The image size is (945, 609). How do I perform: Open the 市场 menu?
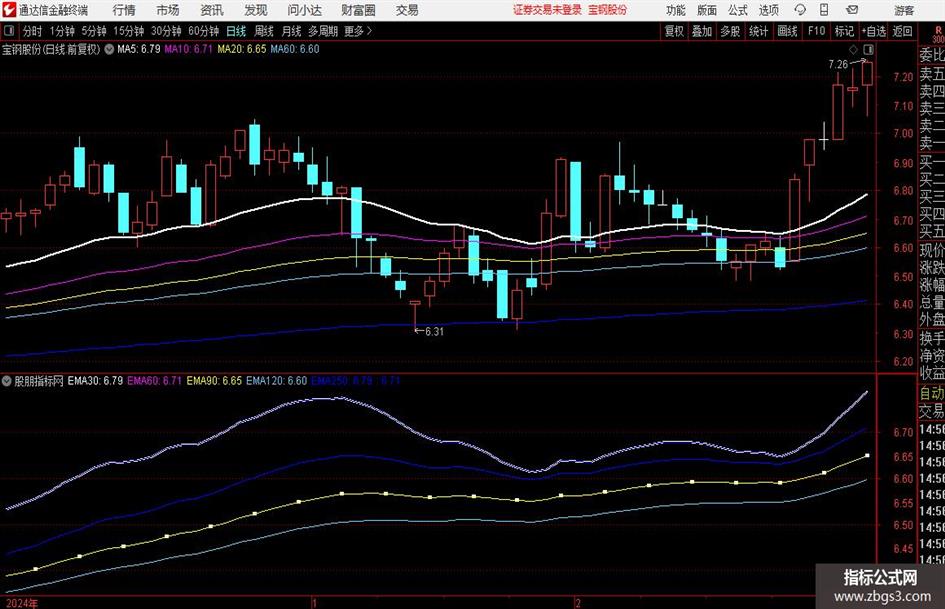point(168,10)
